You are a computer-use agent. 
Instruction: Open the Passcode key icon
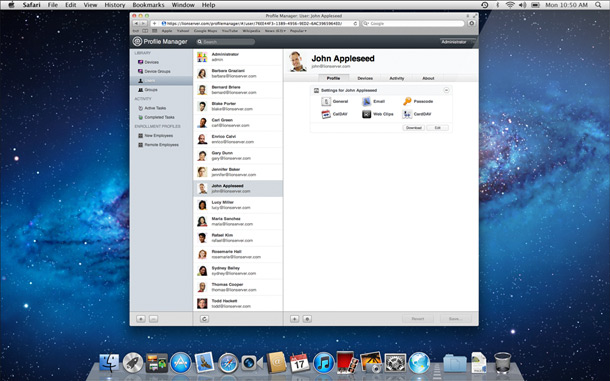coord(407,102)
